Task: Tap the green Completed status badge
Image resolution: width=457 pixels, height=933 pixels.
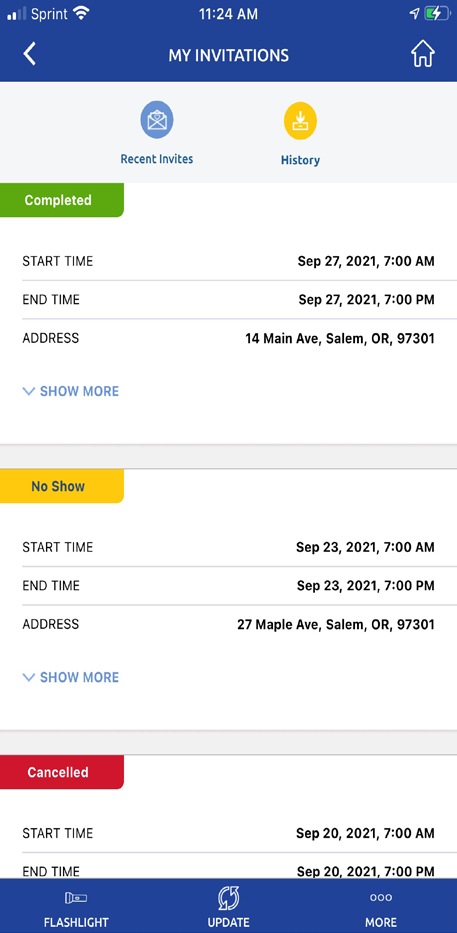Action: (61, 200)
